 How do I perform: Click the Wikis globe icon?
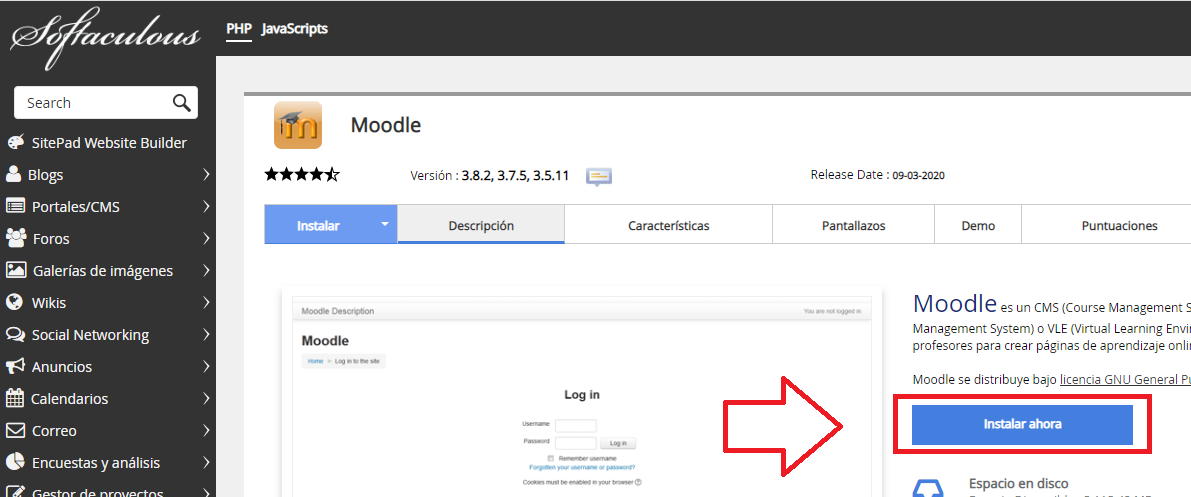[x=14, y=302]
